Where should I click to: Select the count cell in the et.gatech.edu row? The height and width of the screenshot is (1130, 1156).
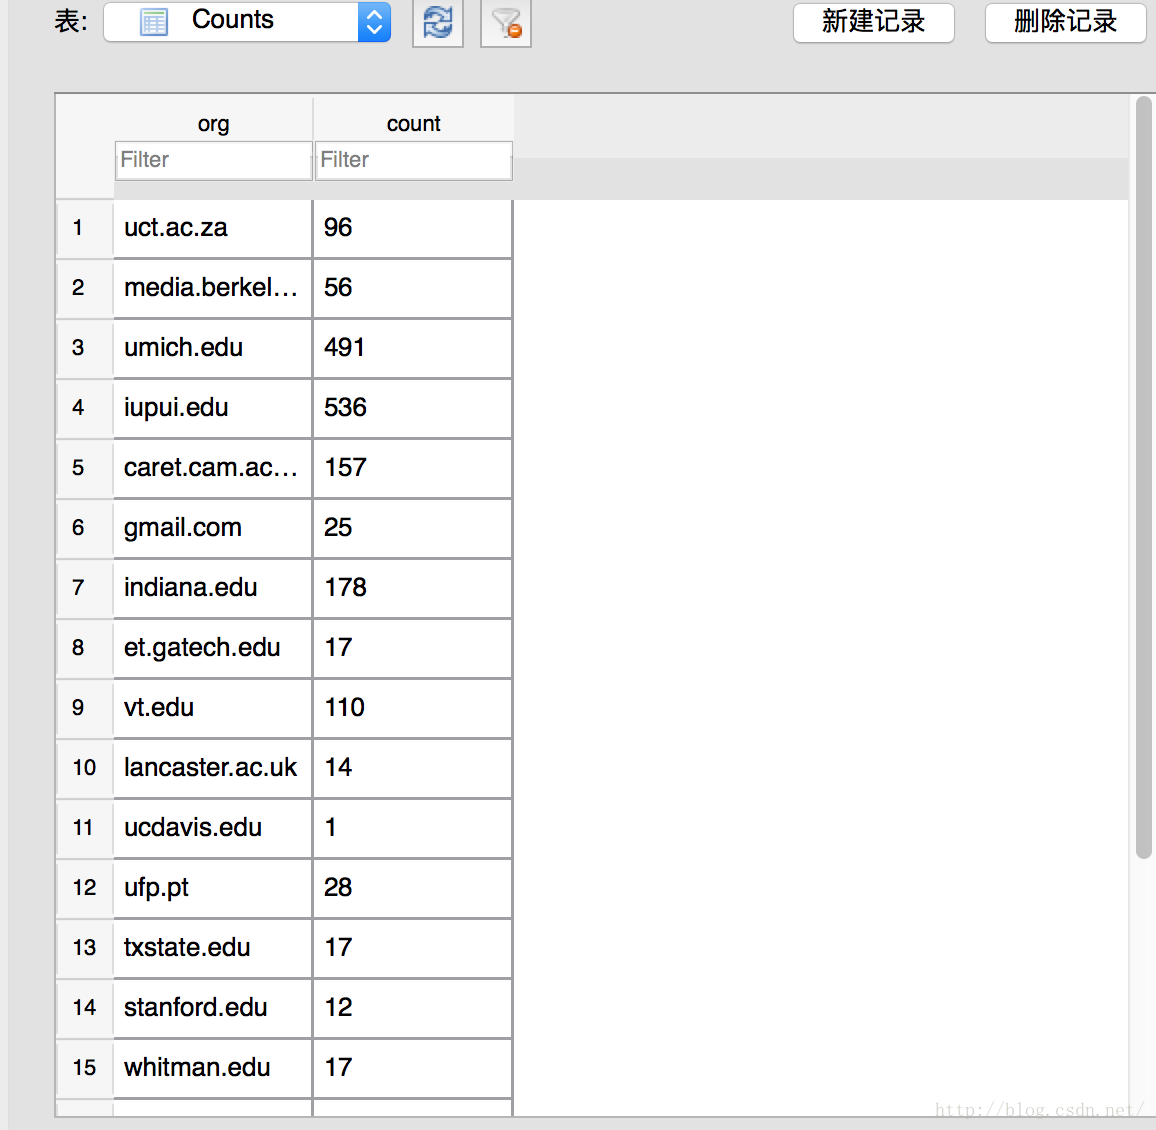413,648
